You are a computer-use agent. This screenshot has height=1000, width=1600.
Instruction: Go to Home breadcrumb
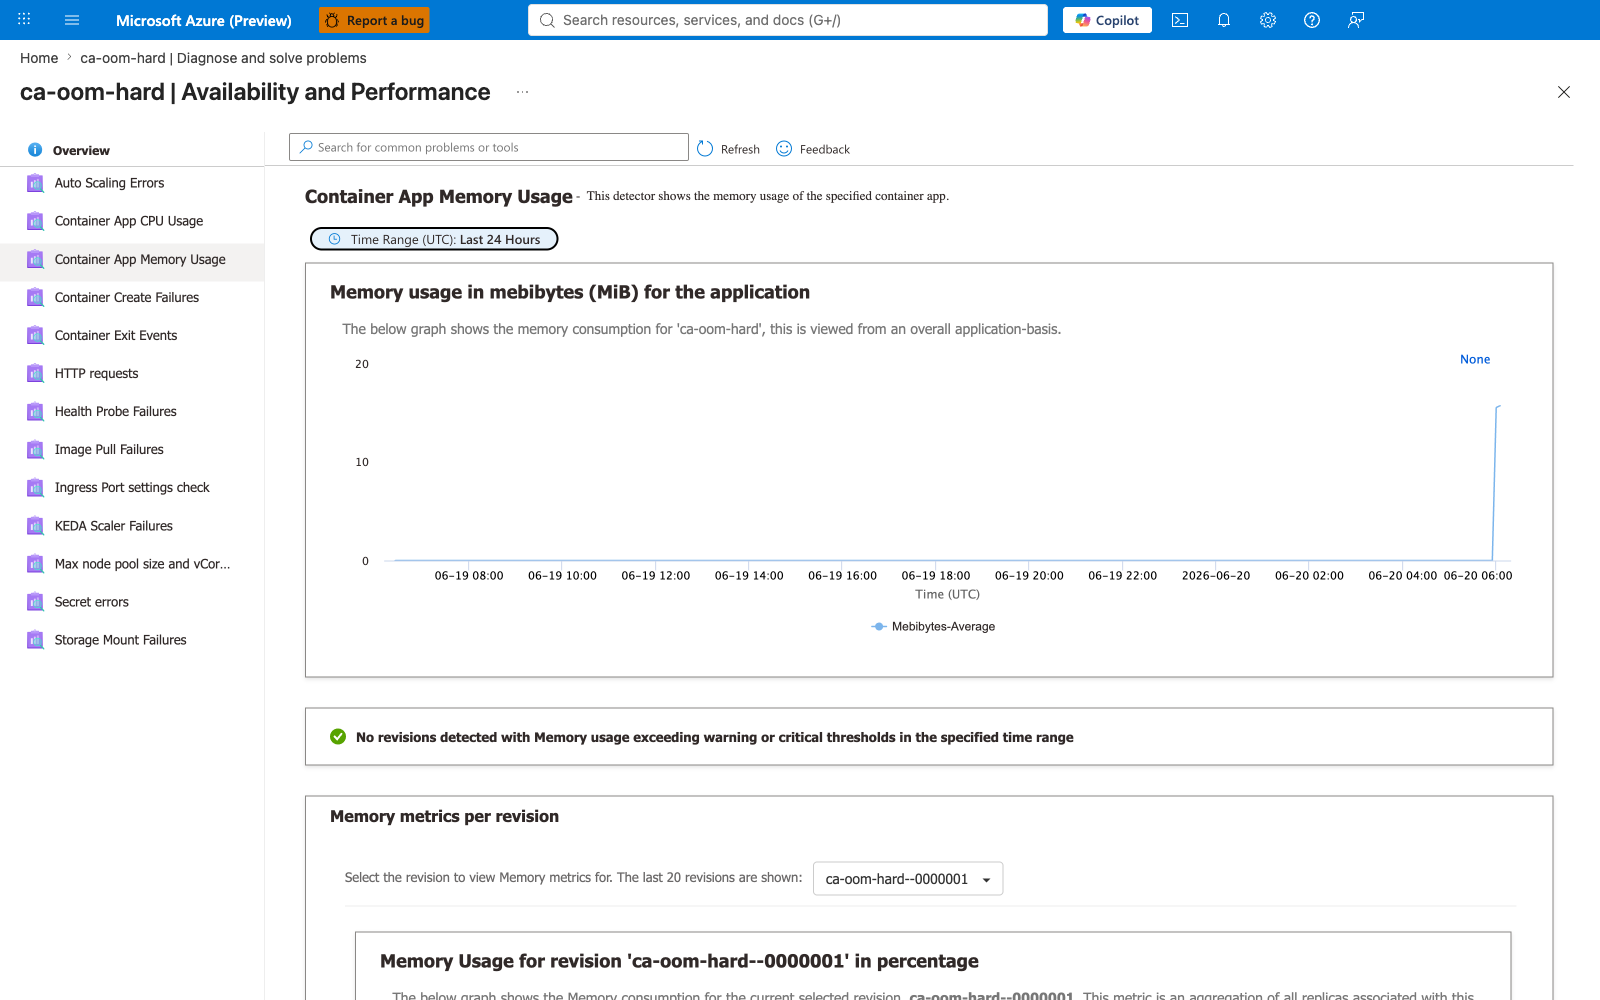pos(39,58)
